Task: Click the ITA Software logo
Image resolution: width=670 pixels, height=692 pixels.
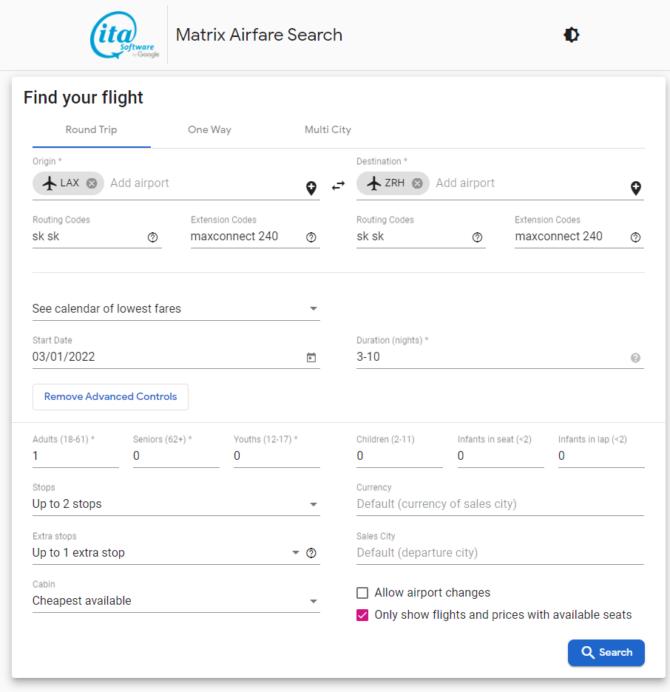Action: pos(124,35)
